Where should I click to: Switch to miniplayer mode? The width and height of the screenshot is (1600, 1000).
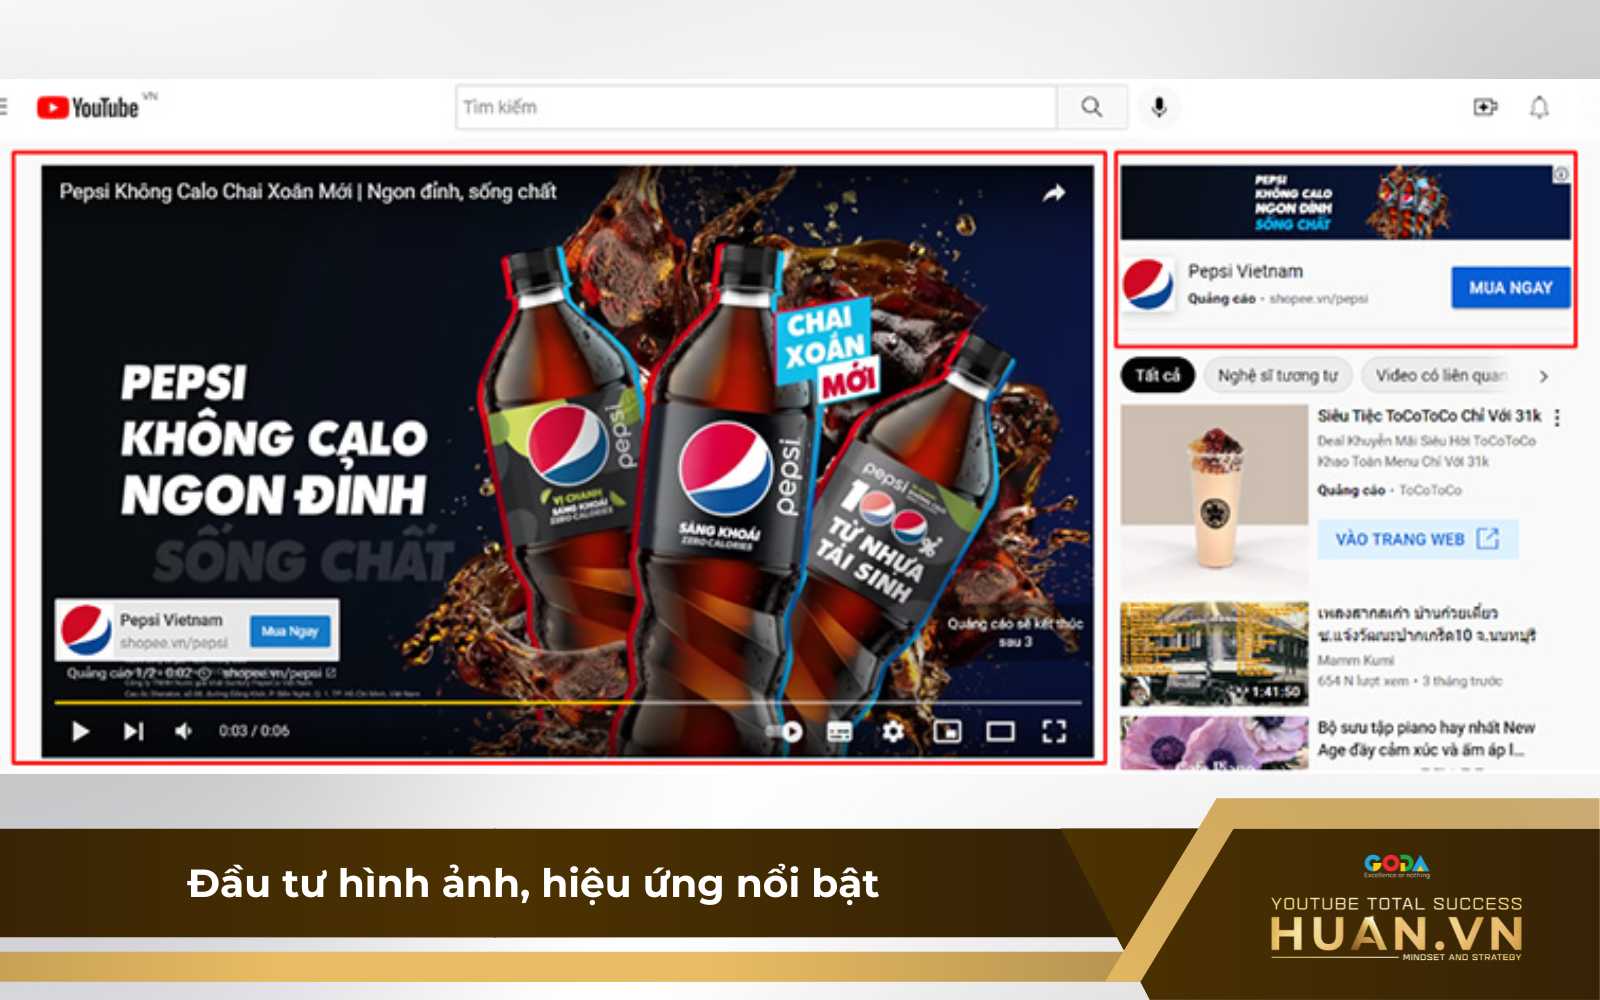point(947,732)
